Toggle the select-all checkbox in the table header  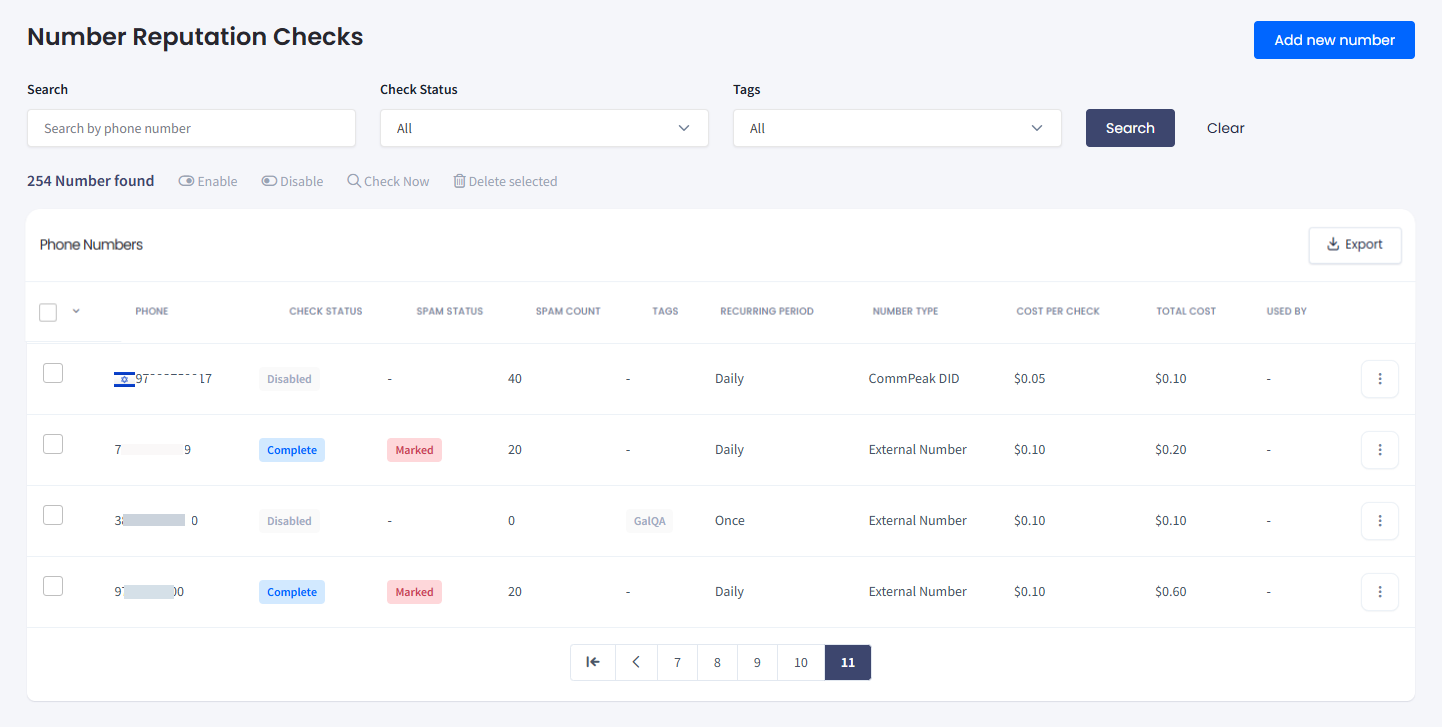pos(47,312)
